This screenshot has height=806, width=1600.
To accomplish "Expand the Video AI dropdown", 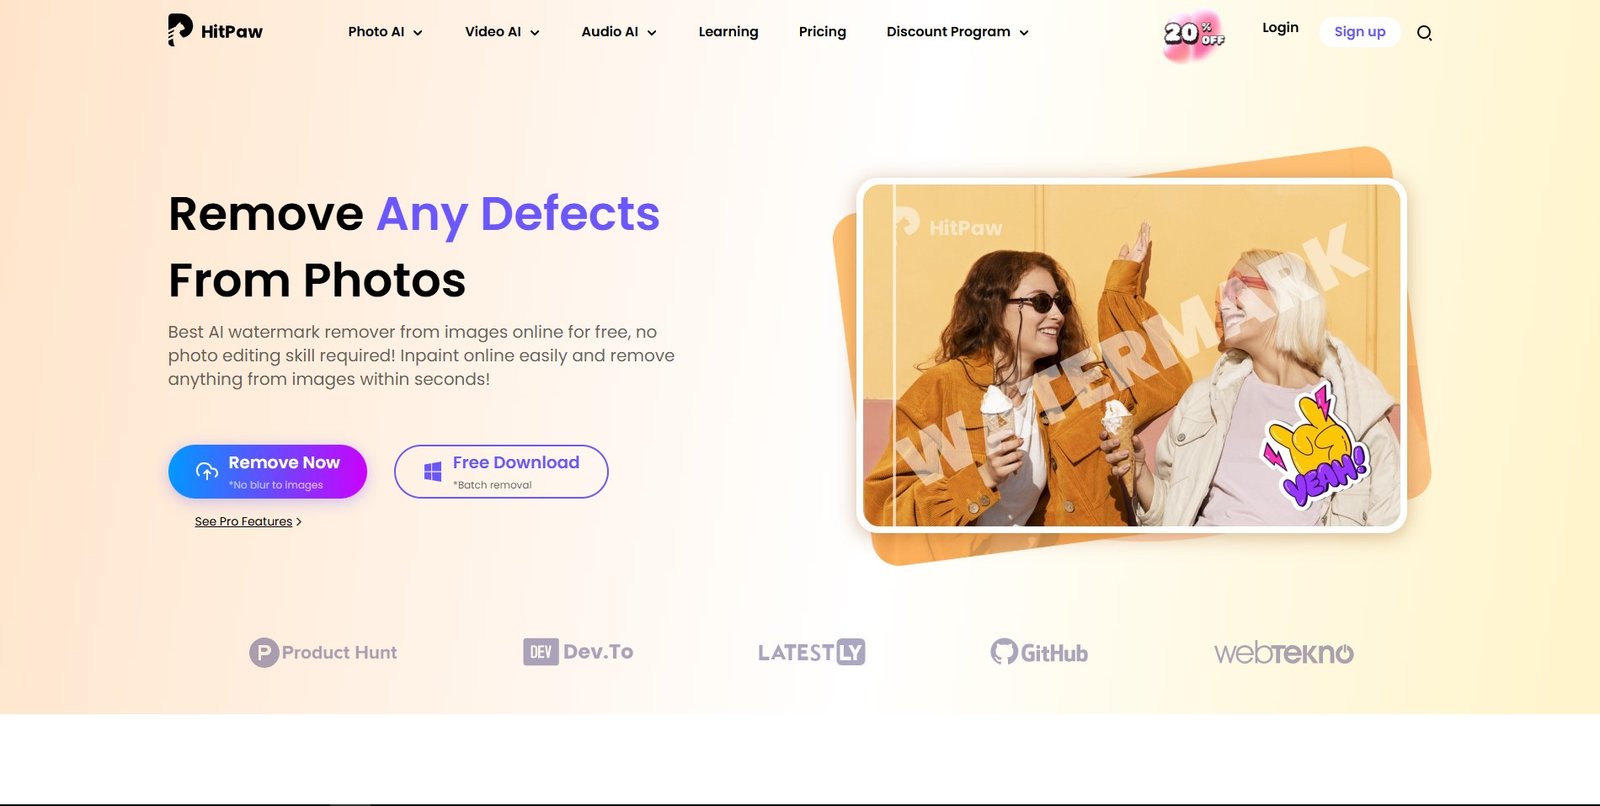I will click(x=502, y=32).
